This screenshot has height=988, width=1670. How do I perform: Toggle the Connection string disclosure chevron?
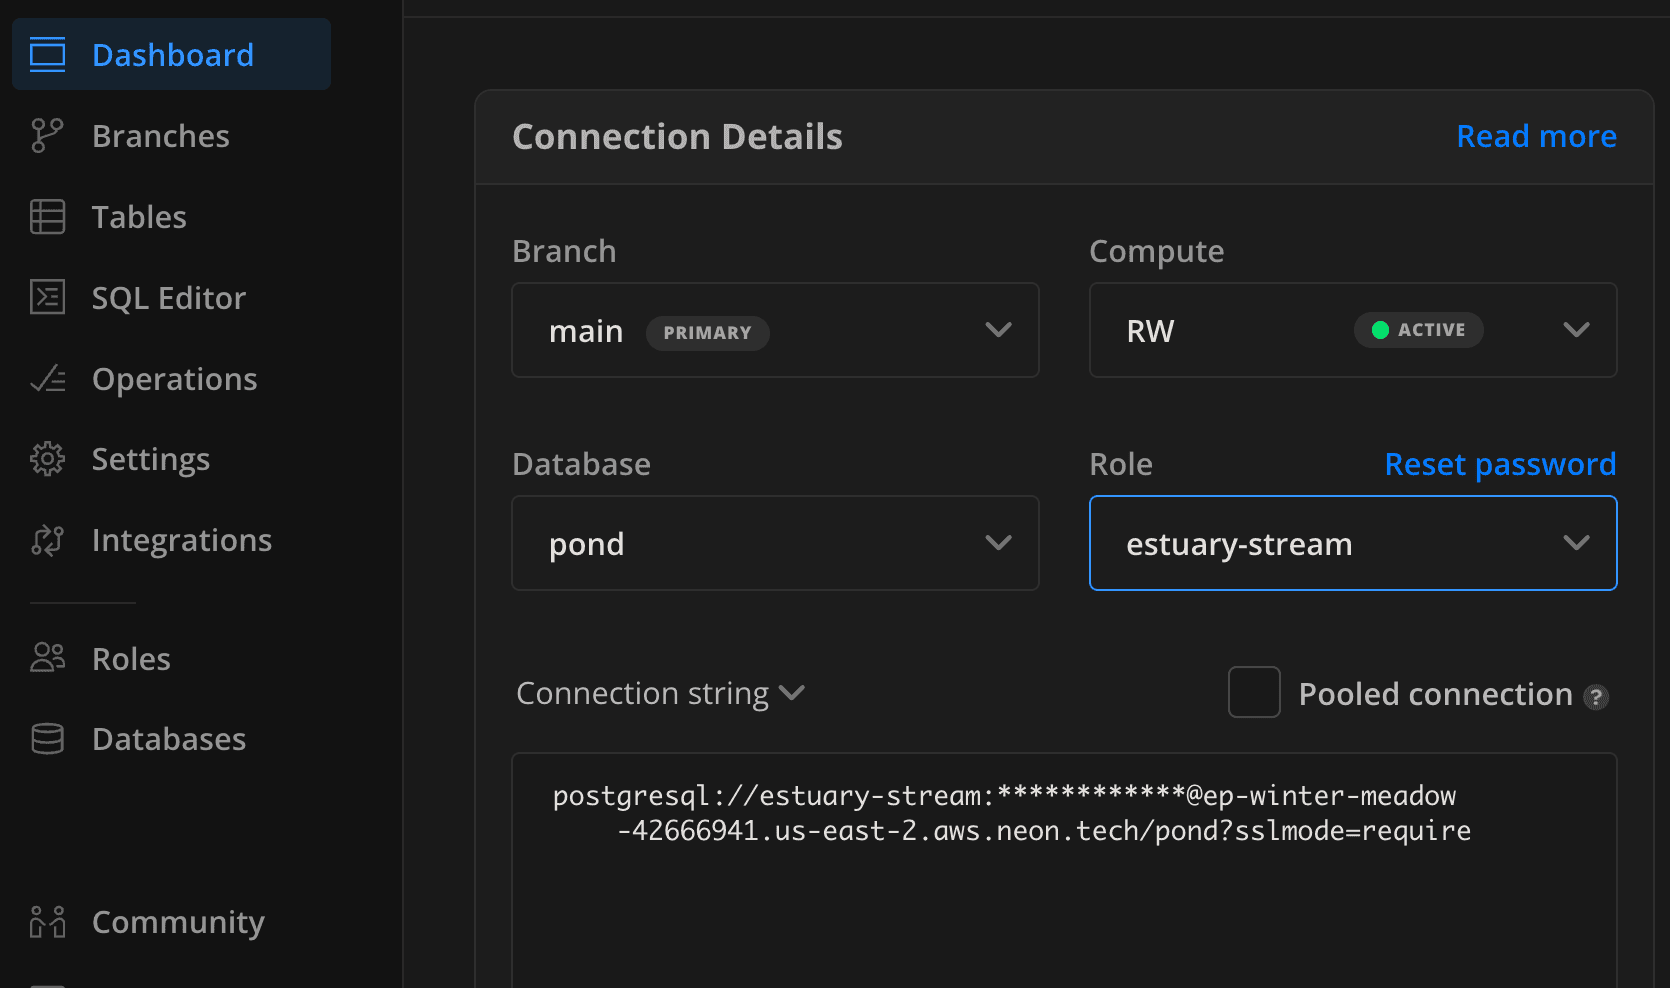click(791, 693)
